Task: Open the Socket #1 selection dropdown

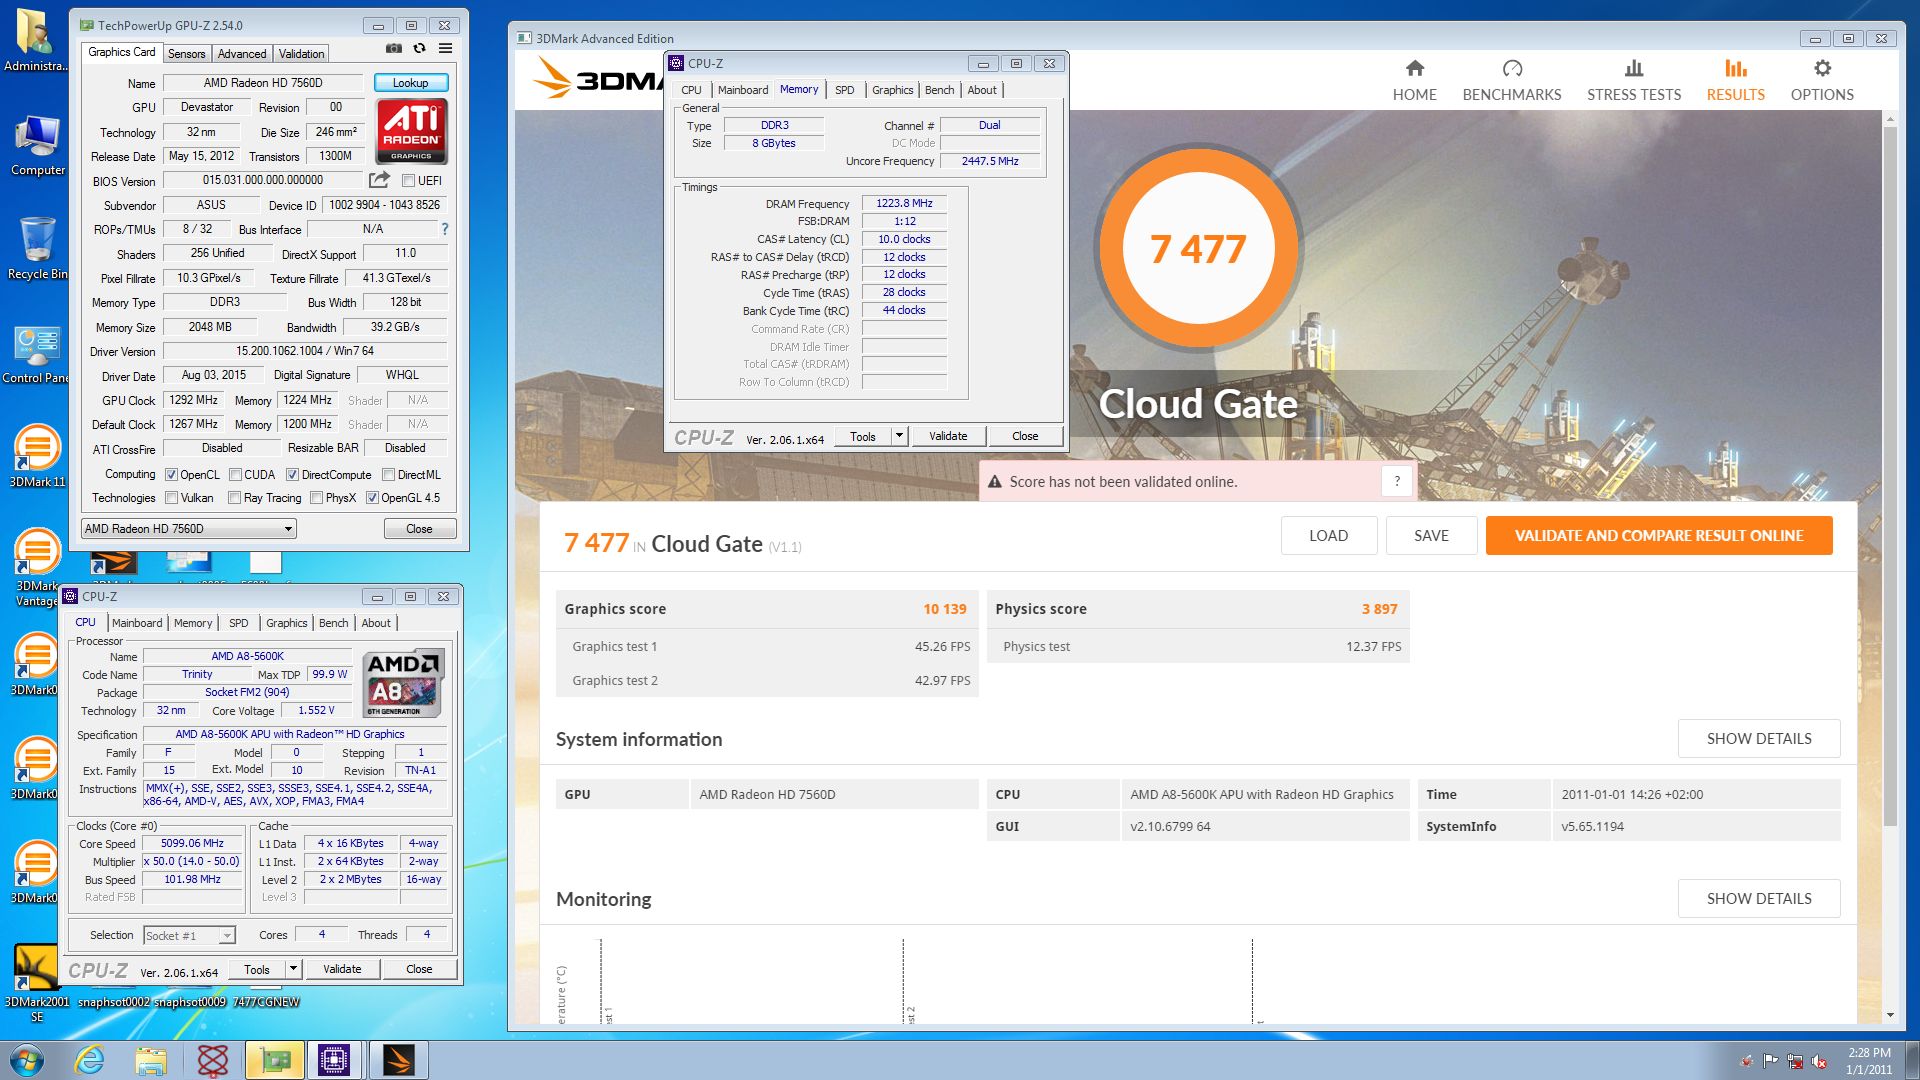Action: pos(189,936)
